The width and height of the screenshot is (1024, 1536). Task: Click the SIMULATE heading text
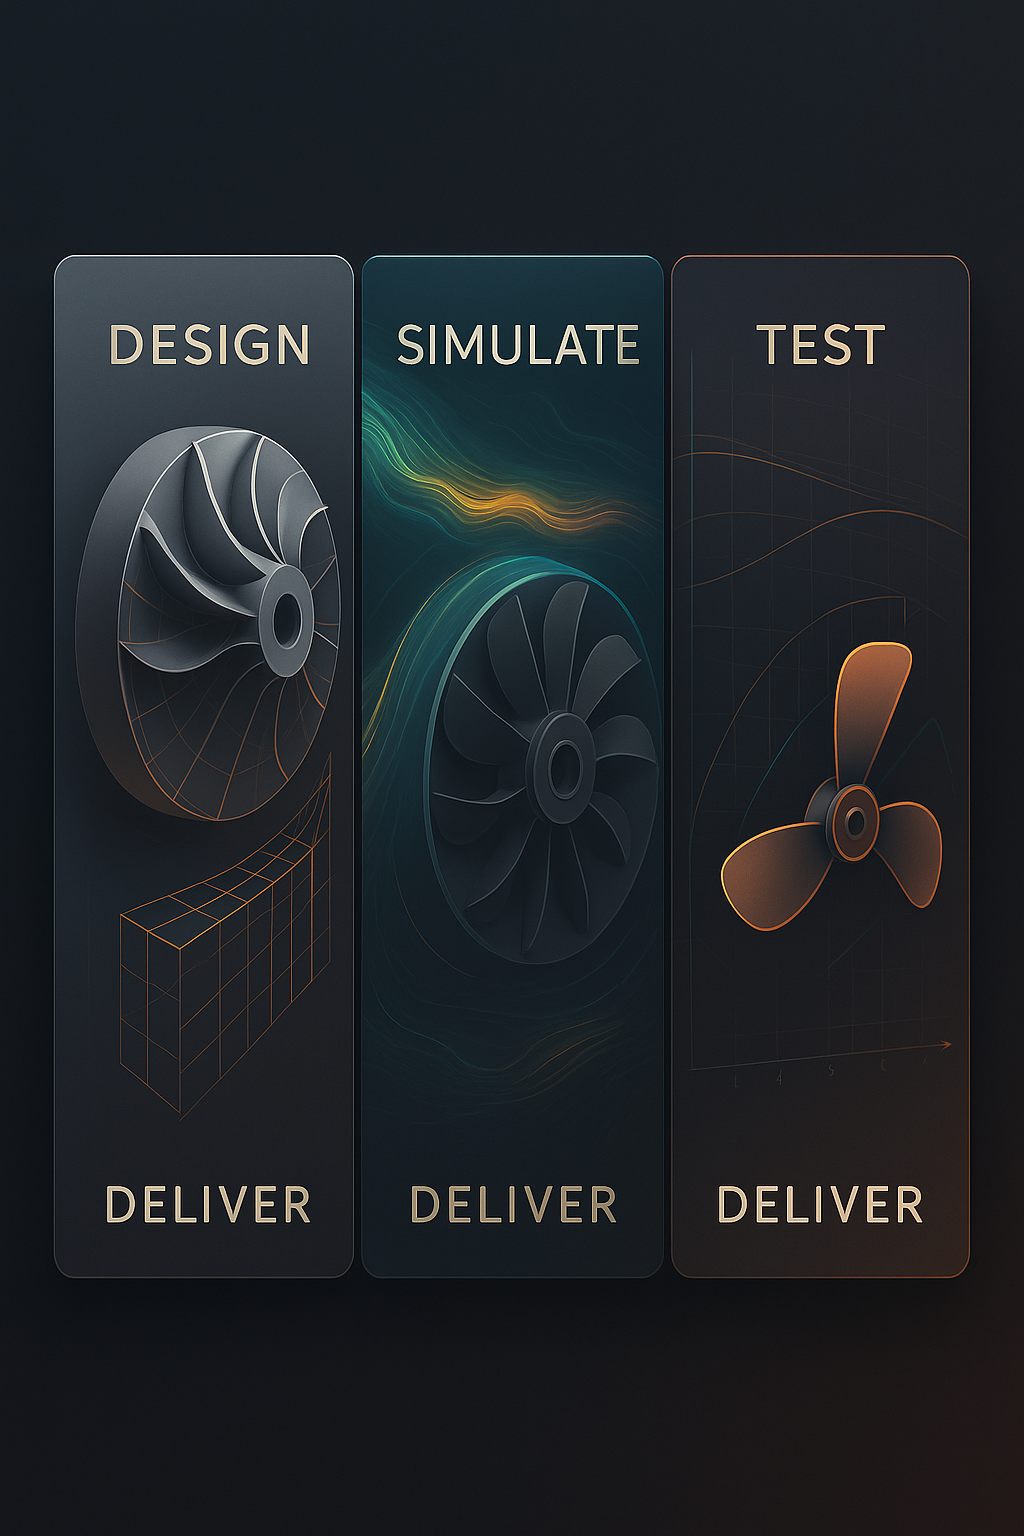518,345
